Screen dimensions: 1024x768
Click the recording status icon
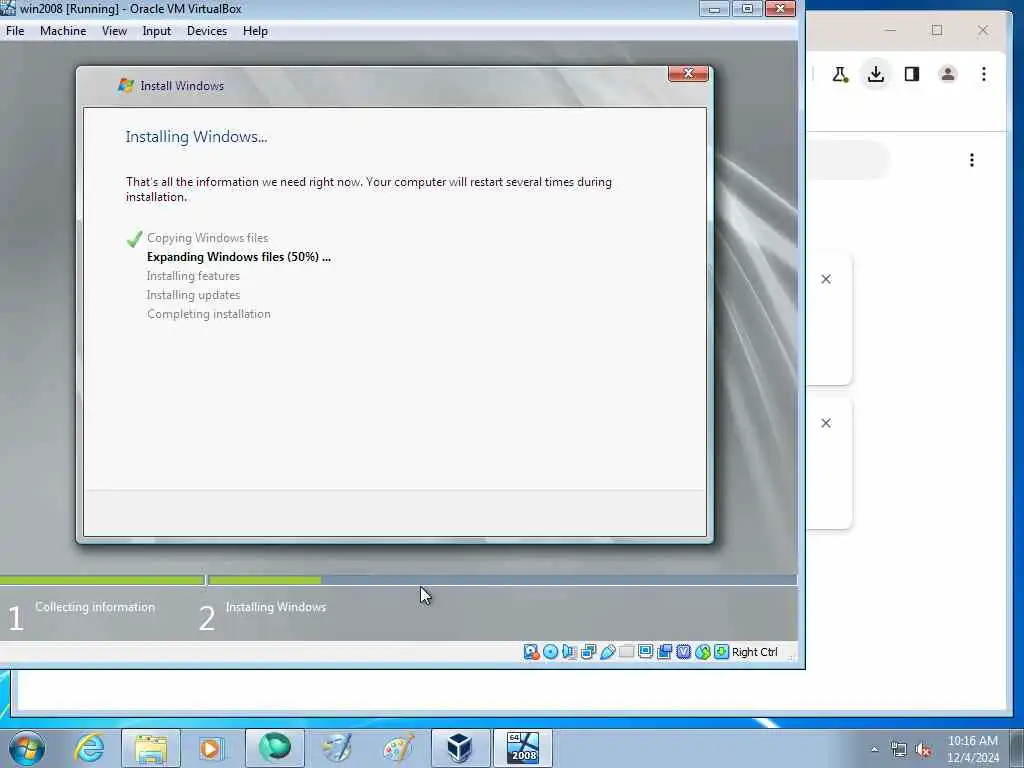(x=664, y=652)
